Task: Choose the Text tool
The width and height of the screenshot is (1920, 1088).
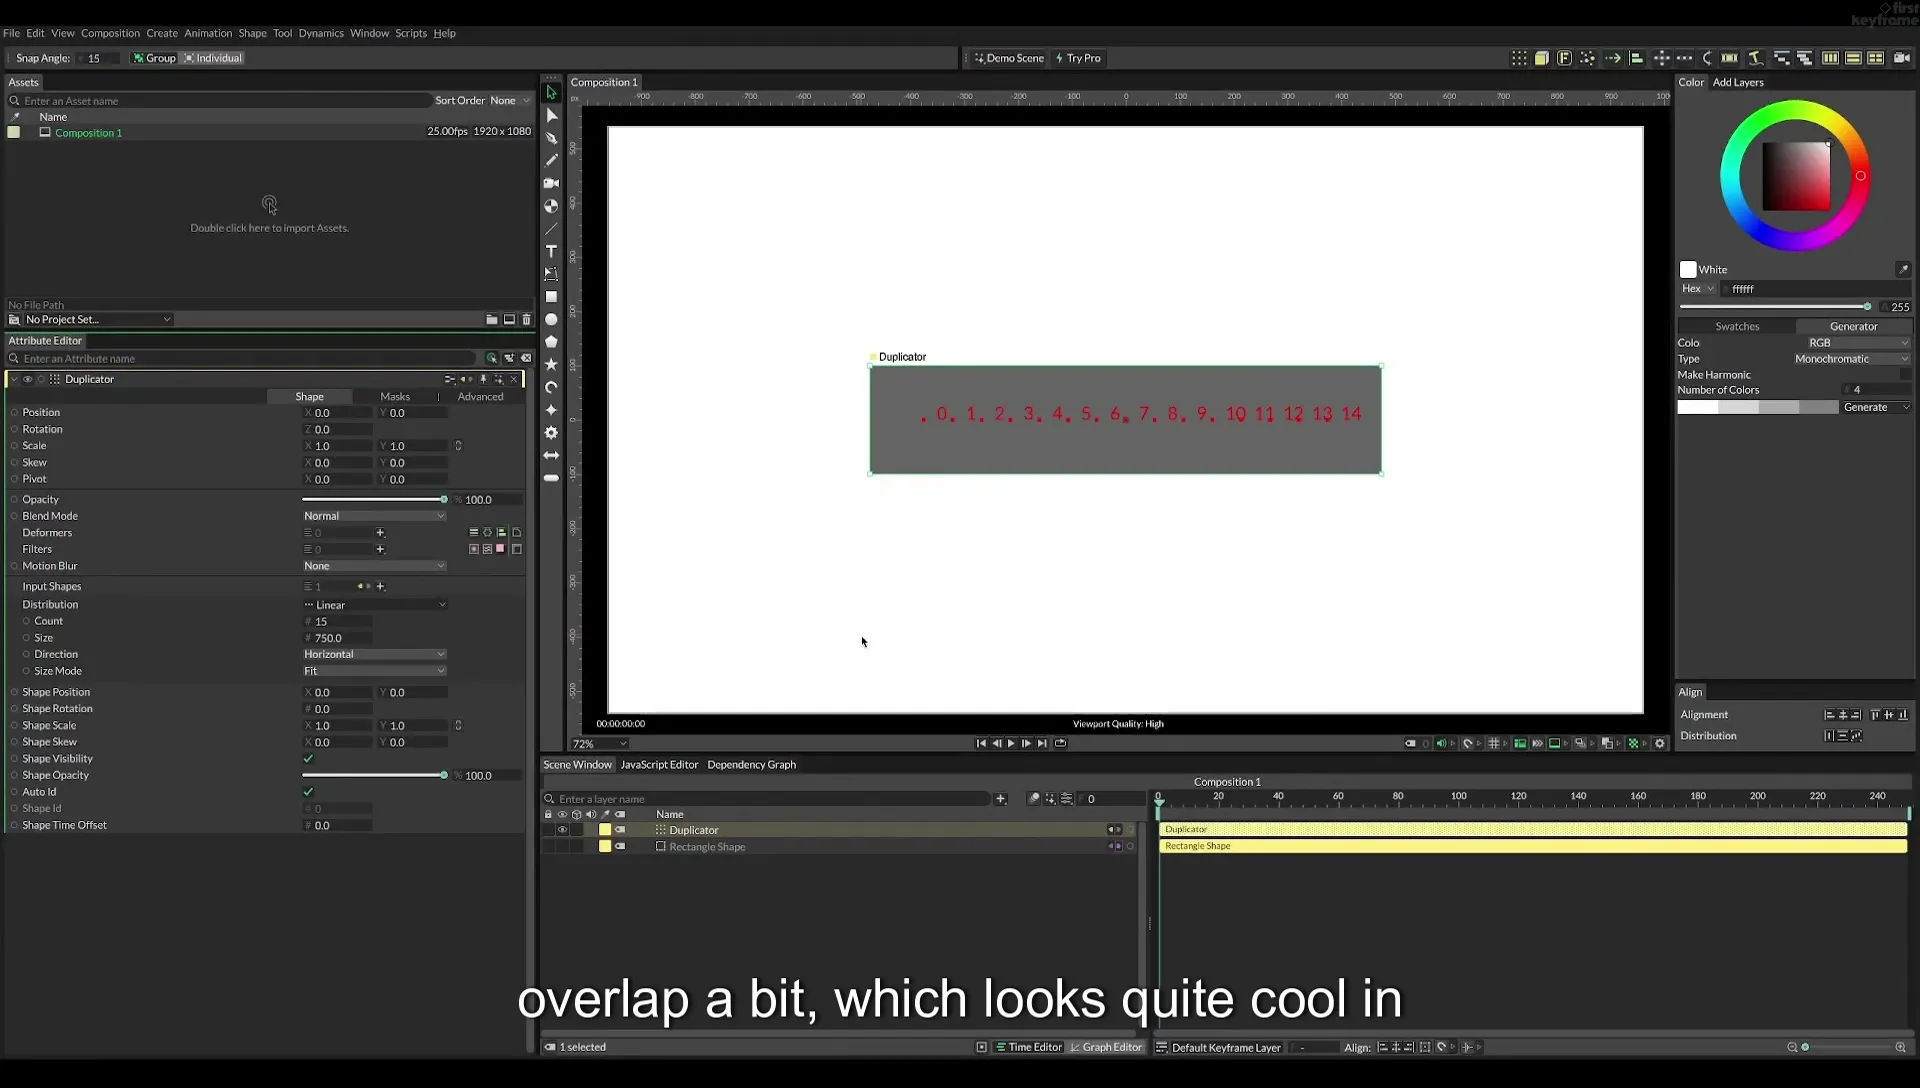Action: (x=551, y=251)
